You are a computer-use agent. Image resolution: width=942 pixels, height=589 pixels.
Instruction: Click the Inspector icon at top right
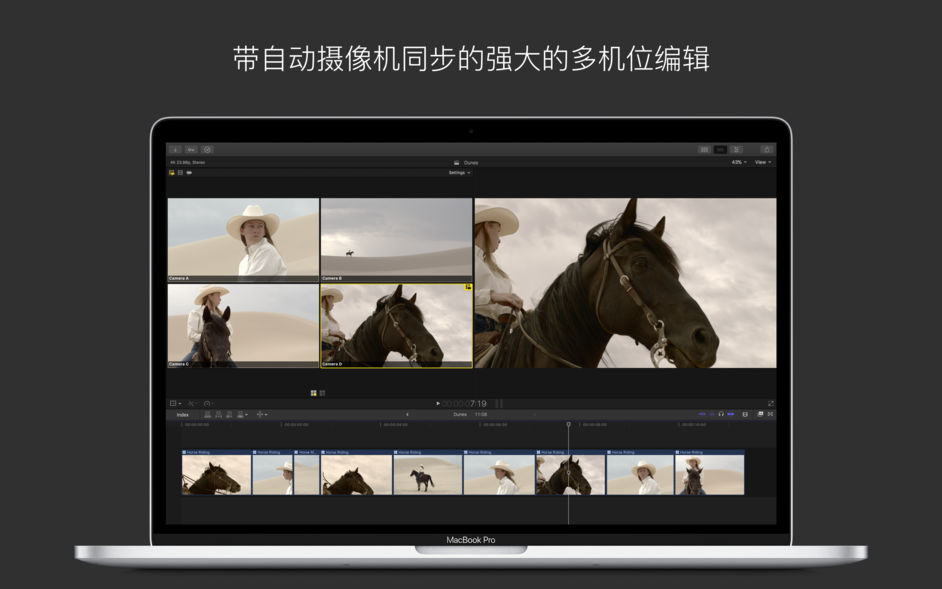click(x=765, y=147)
